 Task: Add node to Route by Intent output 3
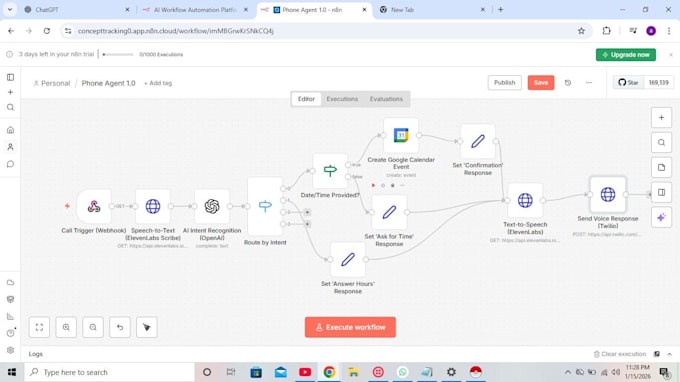coord(307,224)
